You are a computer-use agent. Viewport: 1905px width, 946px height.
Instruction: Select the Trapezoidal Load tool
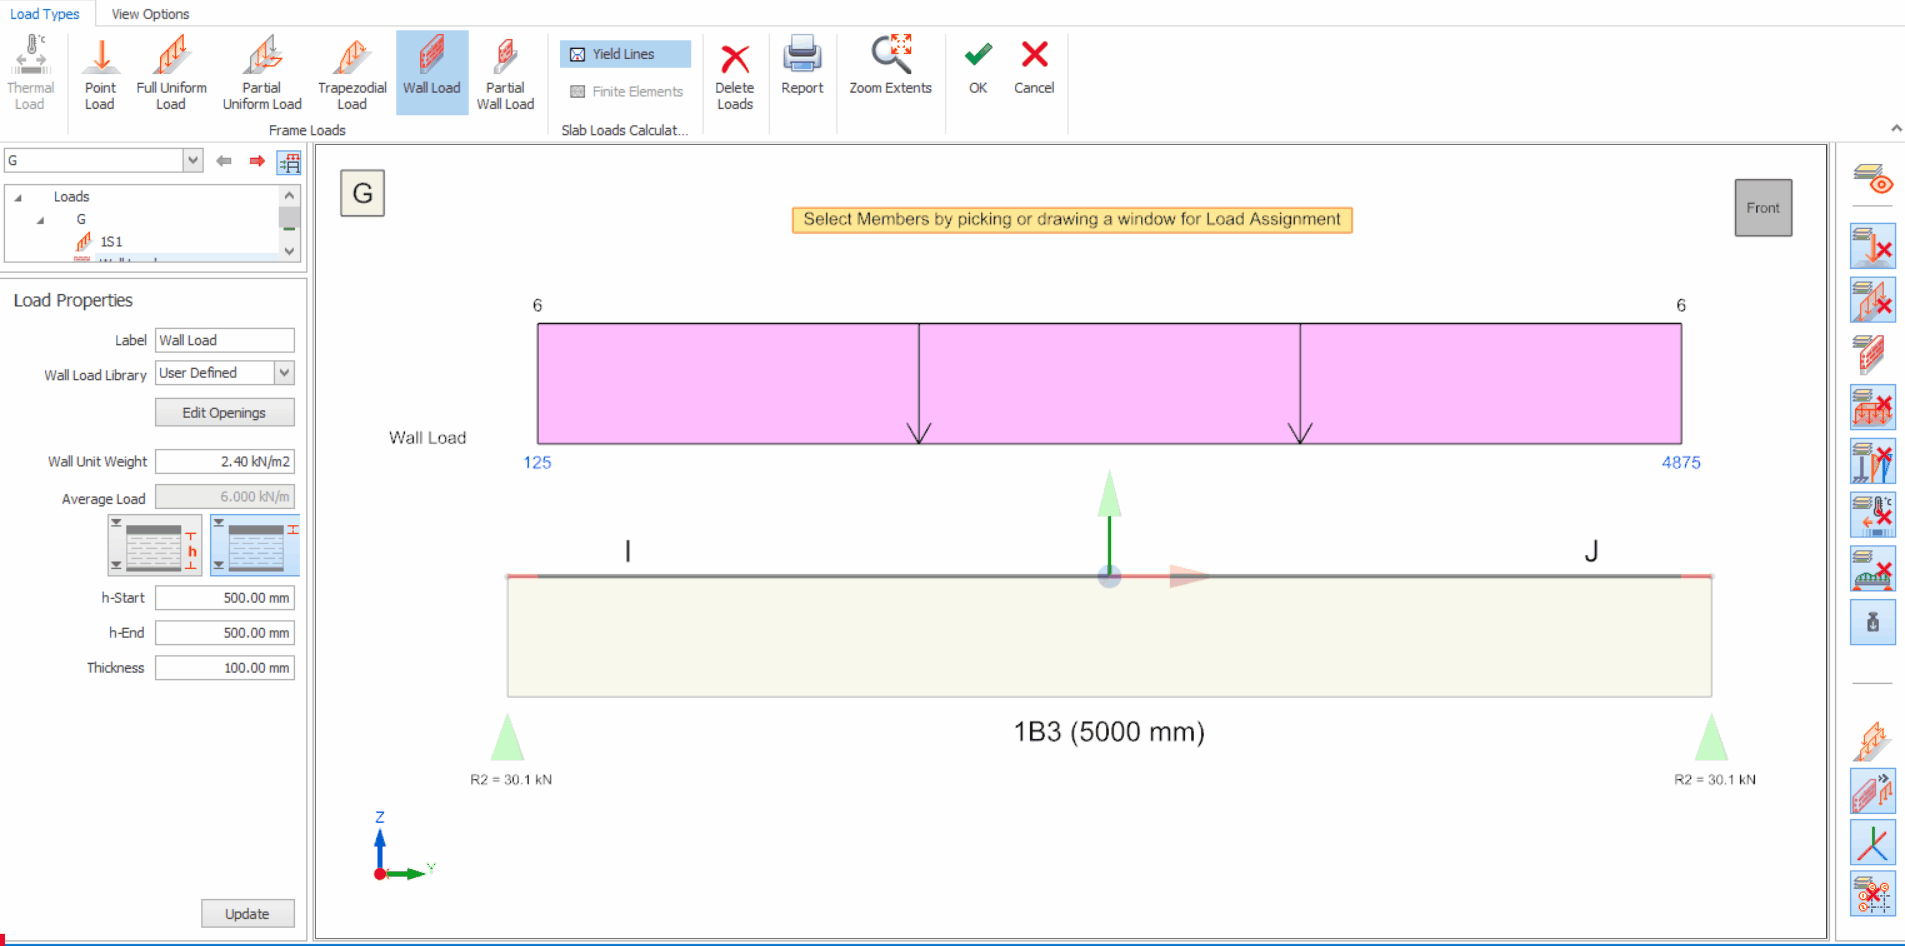click(352, 72)
